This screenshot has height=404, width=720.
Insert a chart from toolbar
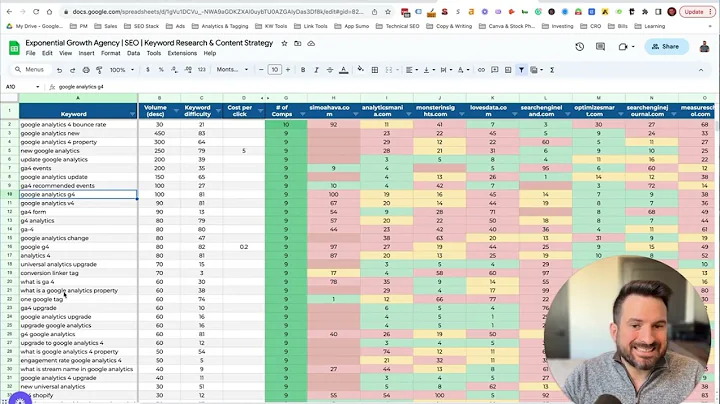(508, 70)
